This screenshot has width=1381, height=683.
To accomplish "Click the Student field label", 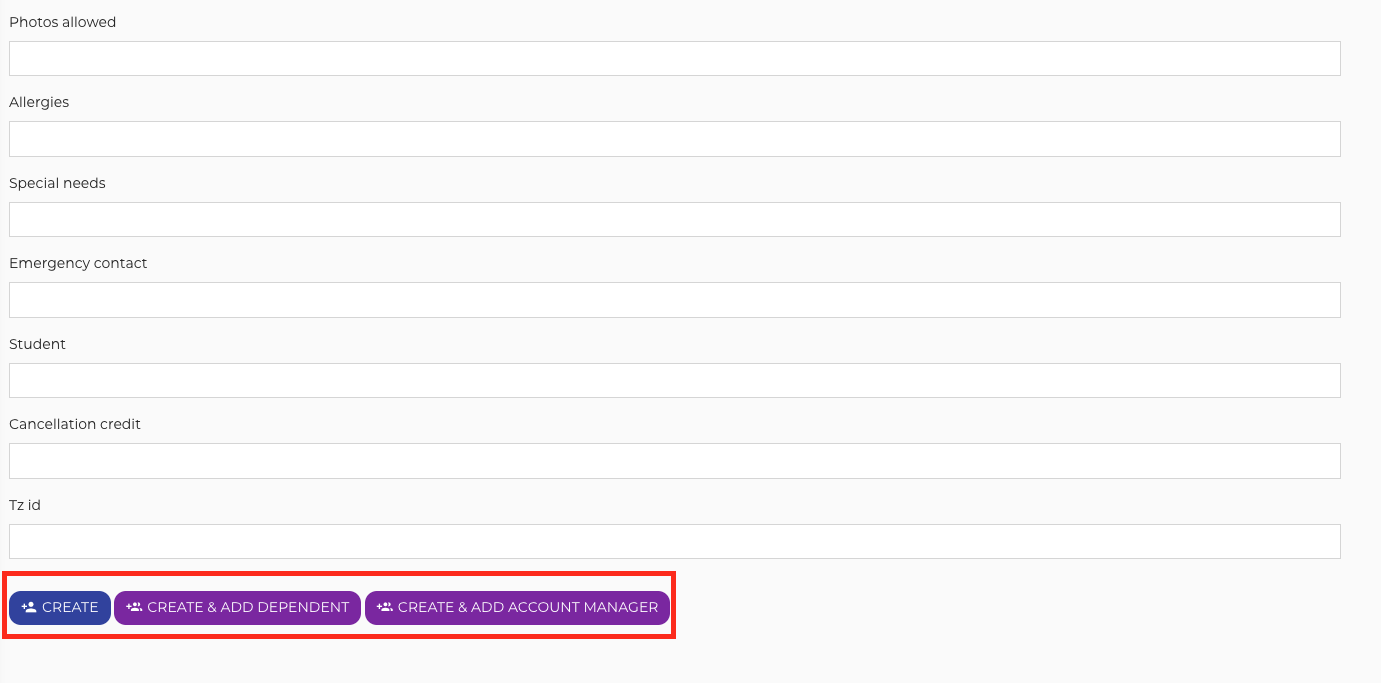I will tap(37, 344).
